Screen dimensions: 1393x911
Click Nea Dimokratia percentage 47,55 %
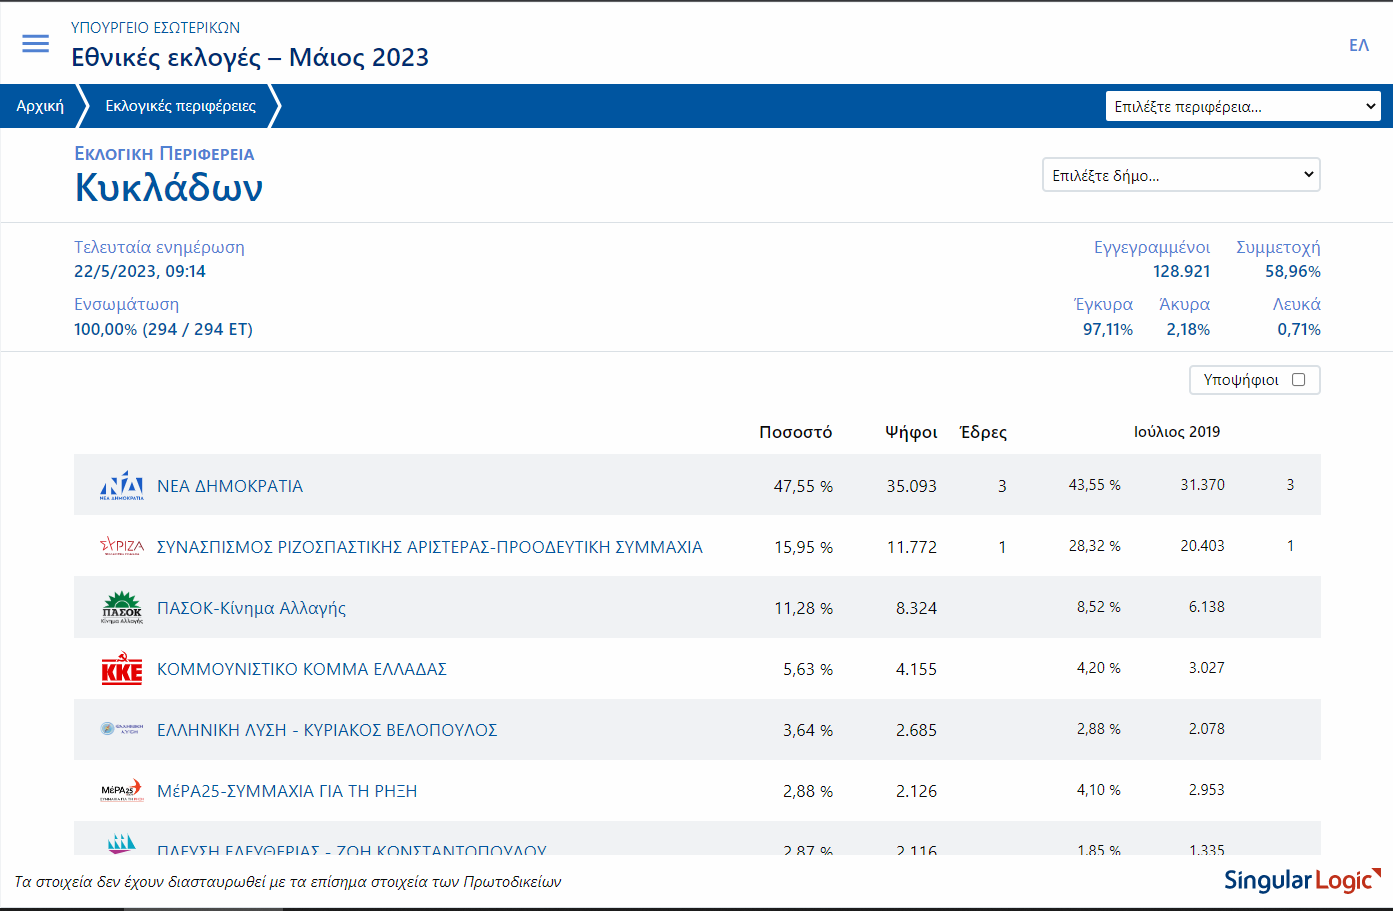[x=803, y=486]
